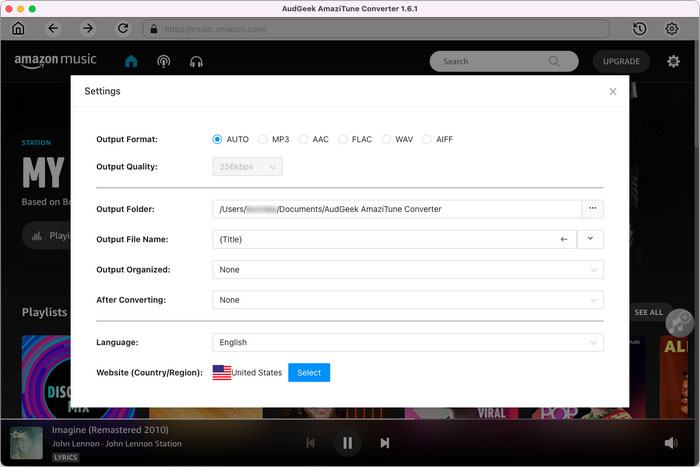700x467 pixels.
Task: Select the AUTO output format
Action: [x=217, y=139]
